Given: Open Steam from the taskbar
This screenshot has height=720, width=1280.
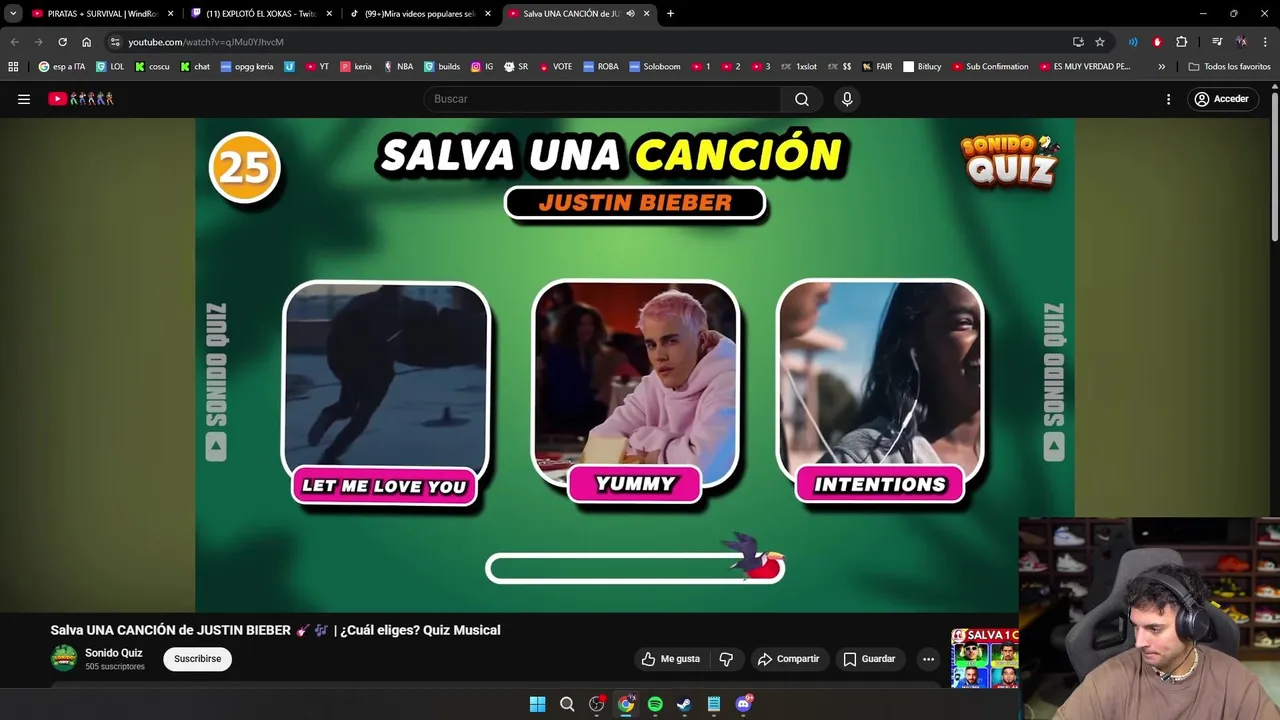Looking at the screenshot, I should point(684,704).
